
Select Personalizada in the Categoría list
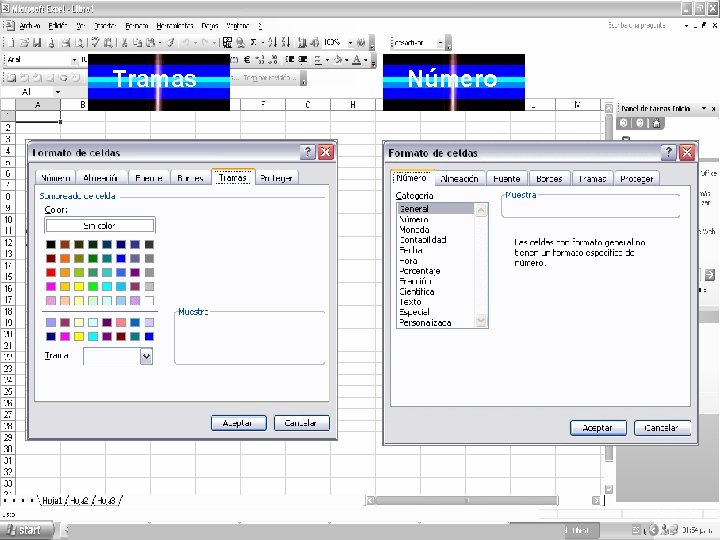pos(425,323)
